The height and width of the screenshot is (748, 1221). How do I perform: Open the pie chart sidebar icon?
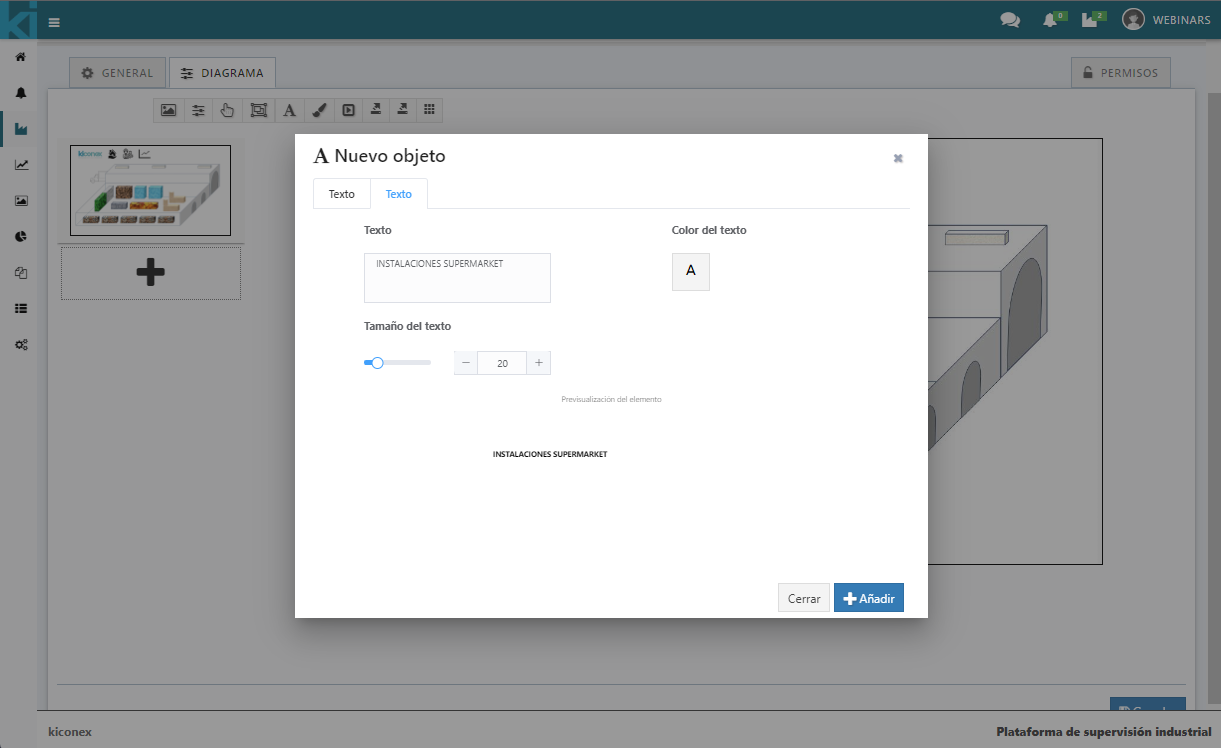pos(21,237)
